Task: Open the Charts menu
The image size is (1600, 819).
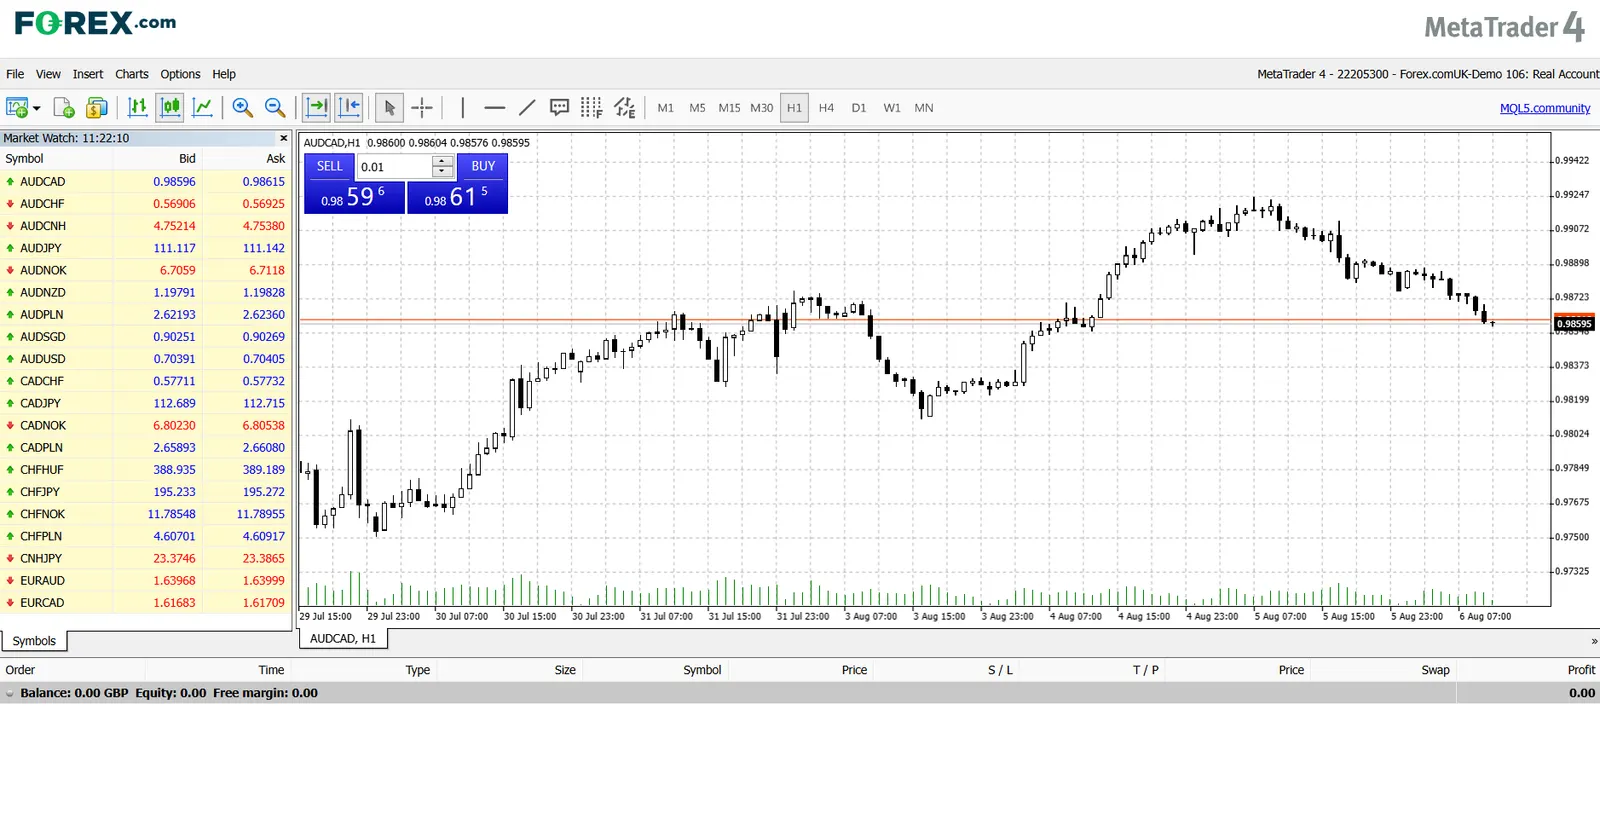Action: tap(132, 74)
